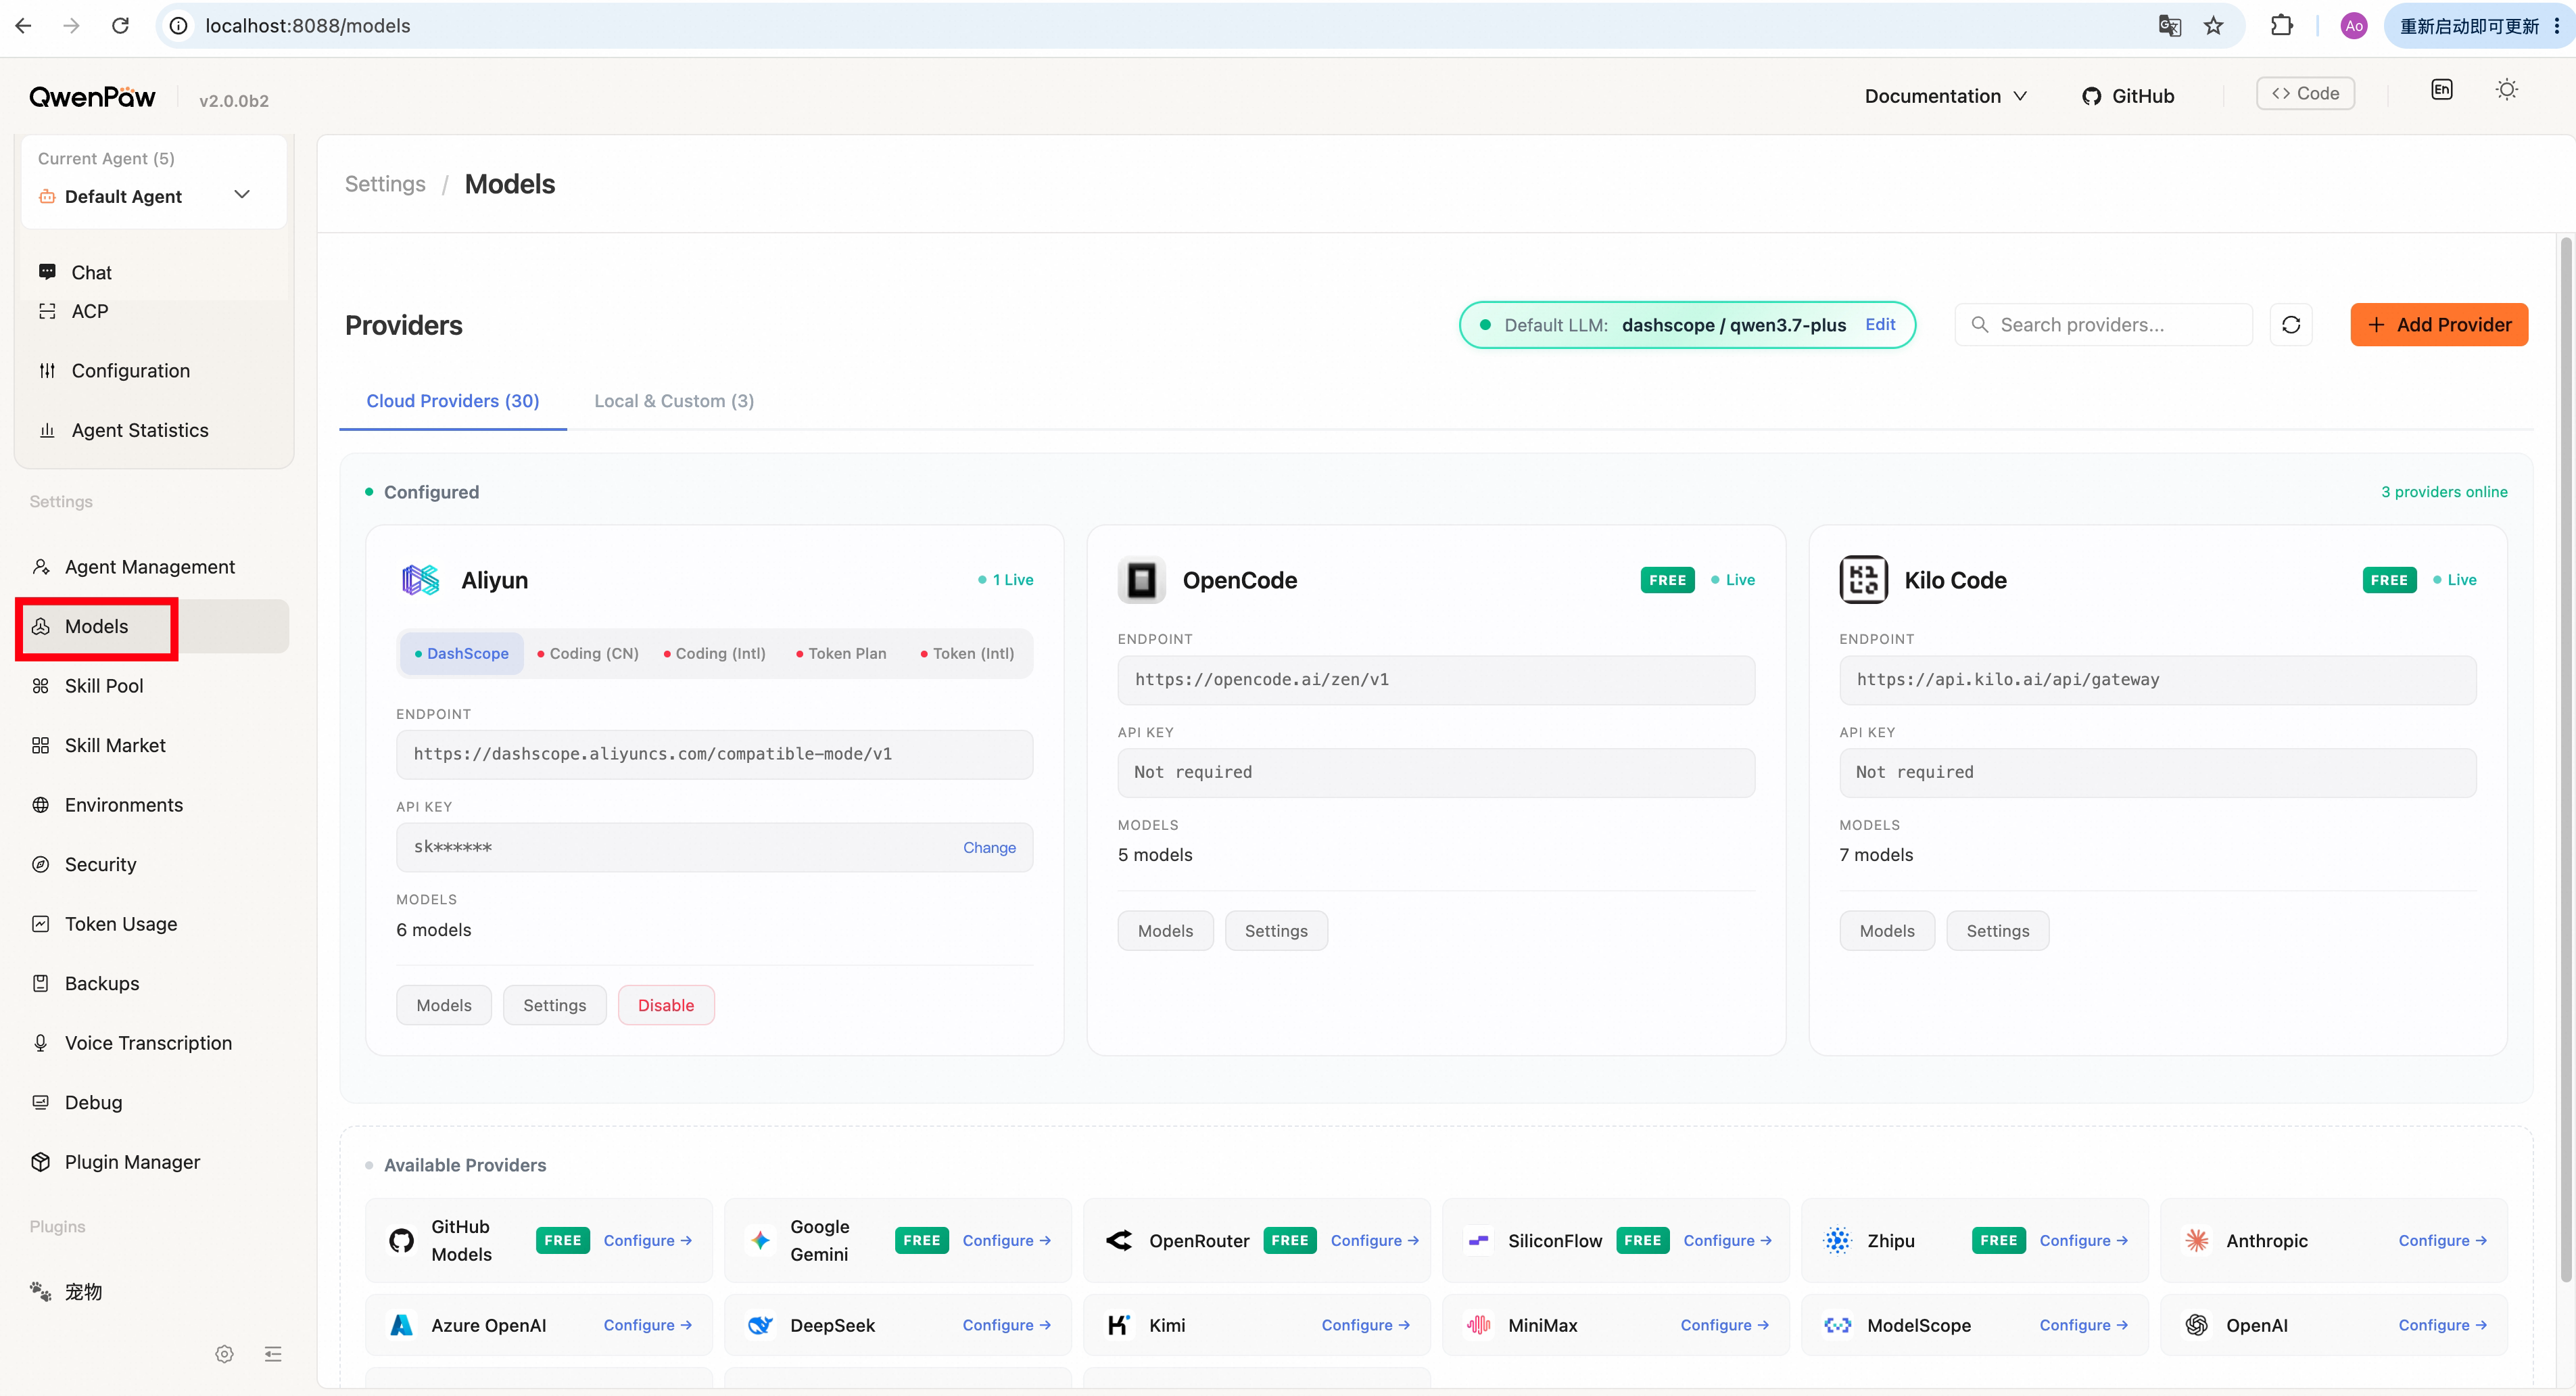Reload the page using the browser refresh icon
Viewport: 2576px width, 1396px height.
[x=120, y=25]
